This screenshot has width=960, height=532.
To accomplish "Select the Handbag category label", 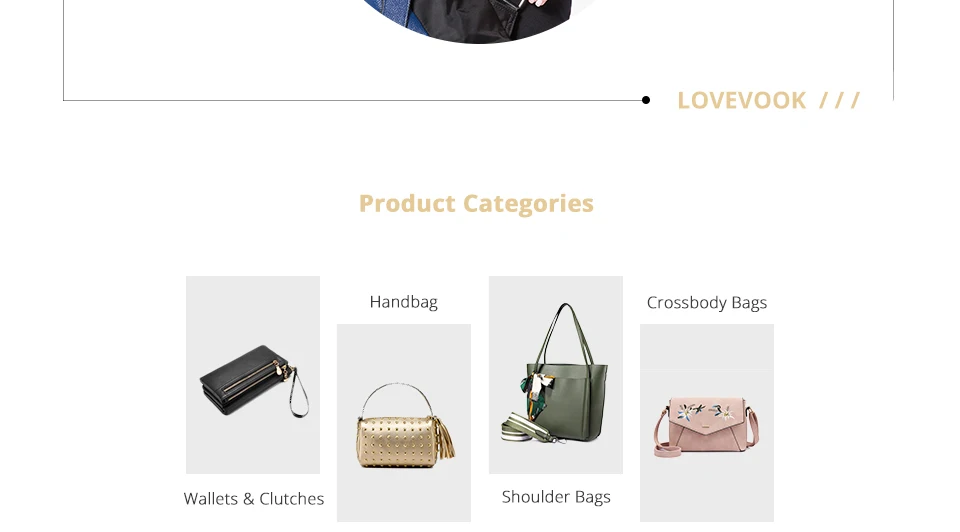I will coord(403,302).
